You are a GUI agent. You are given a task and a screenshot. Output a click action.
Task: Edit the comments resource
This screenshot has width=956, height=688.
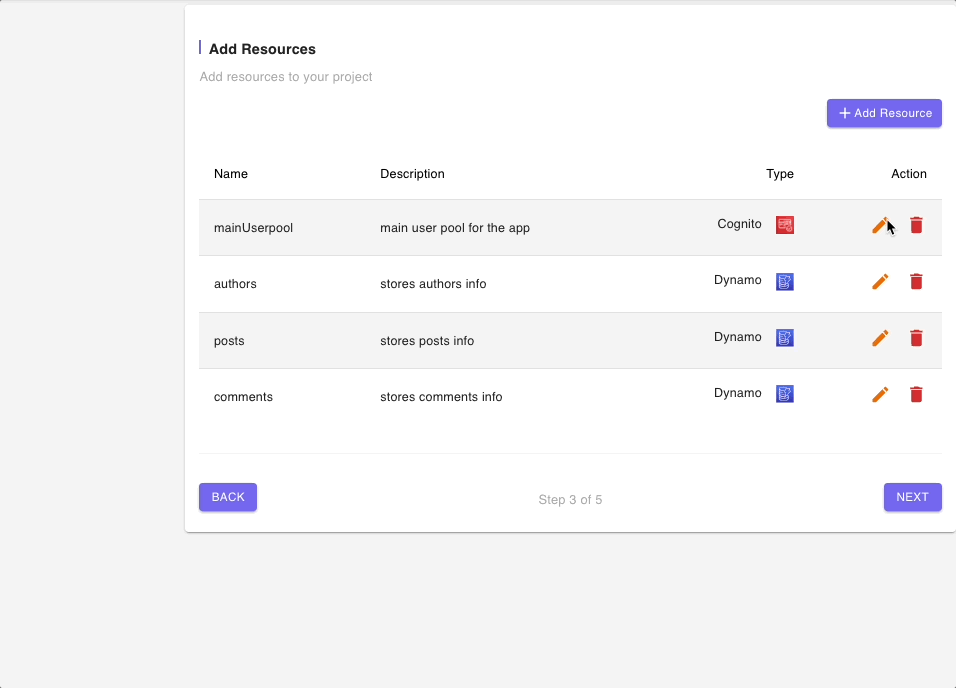coord(880,395)
